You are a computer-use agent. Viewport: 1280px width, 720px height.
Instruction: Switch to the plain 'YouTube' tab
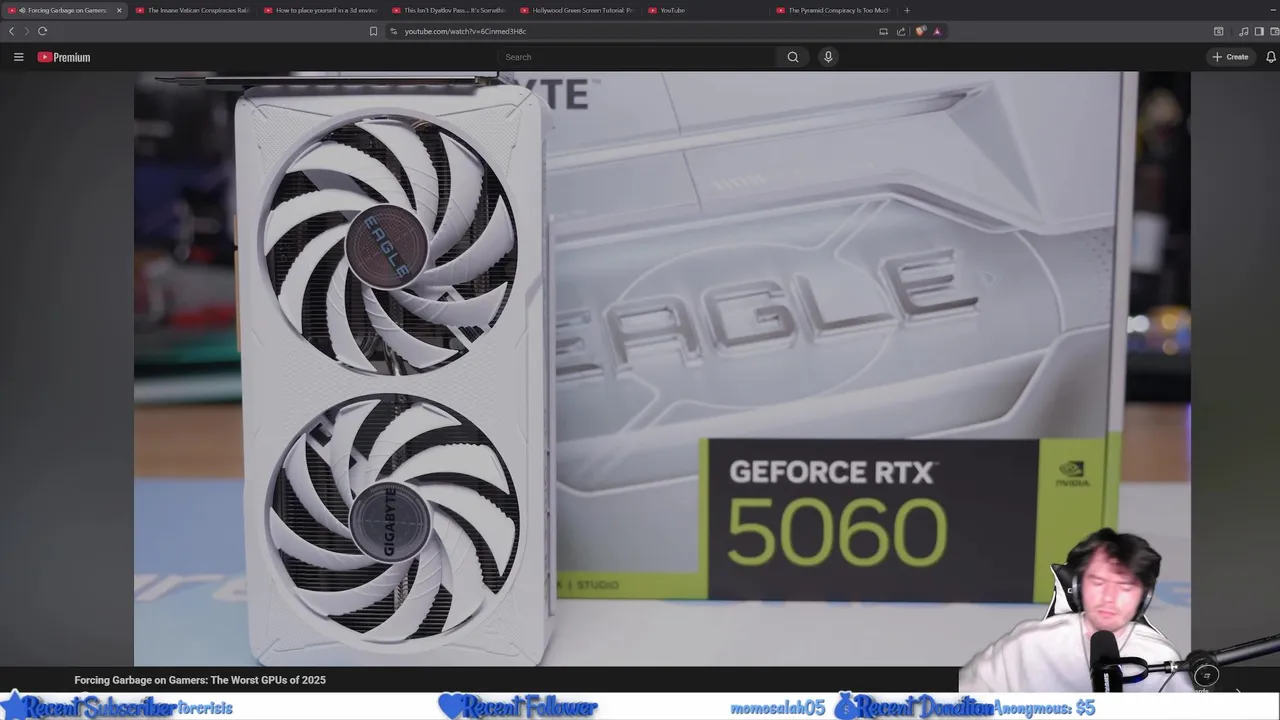705,10
